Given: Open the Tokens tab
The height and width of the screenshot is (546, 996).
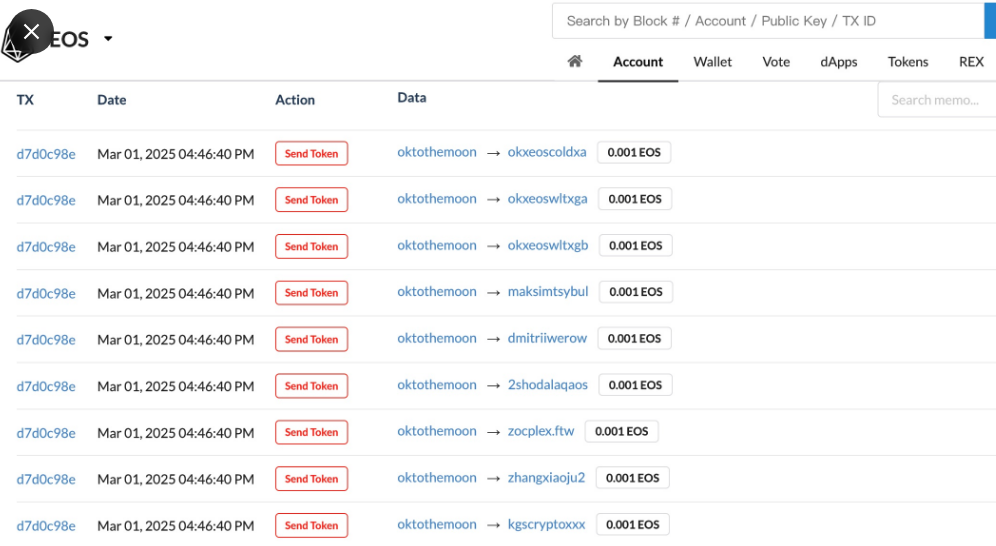Looking at the screenshot, I should click(x=908, y=62).
